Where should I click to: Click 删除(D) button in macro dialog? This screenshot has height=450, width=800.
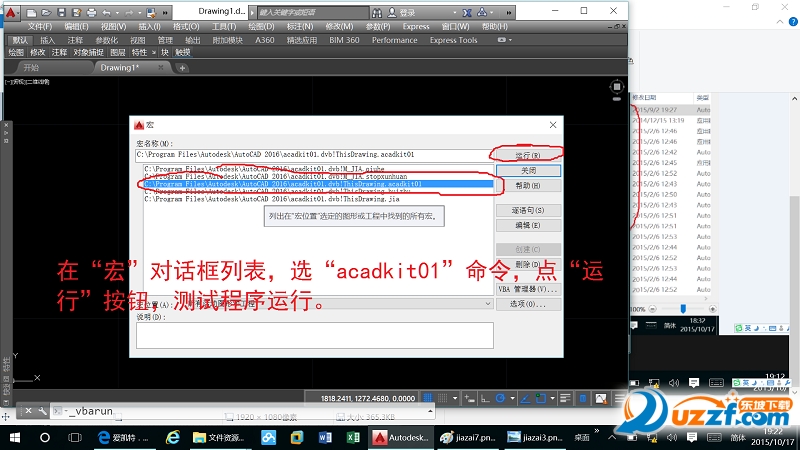click(529, 264)
